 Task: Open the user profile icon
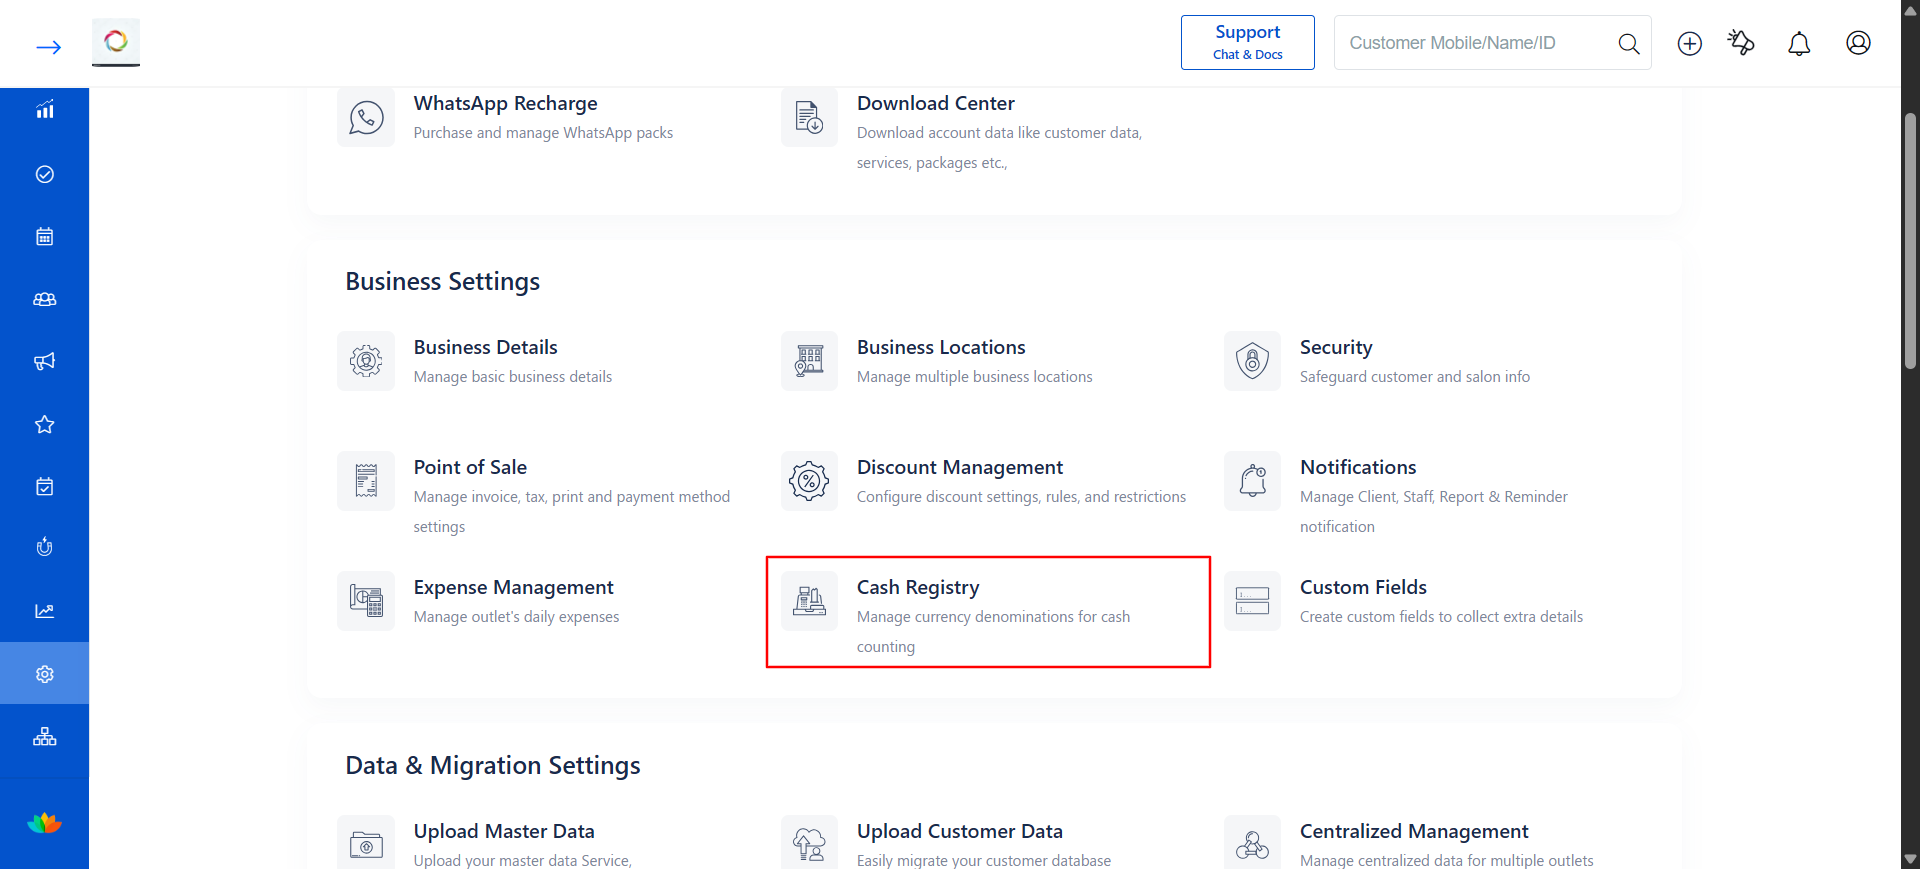click(1858, 43)
